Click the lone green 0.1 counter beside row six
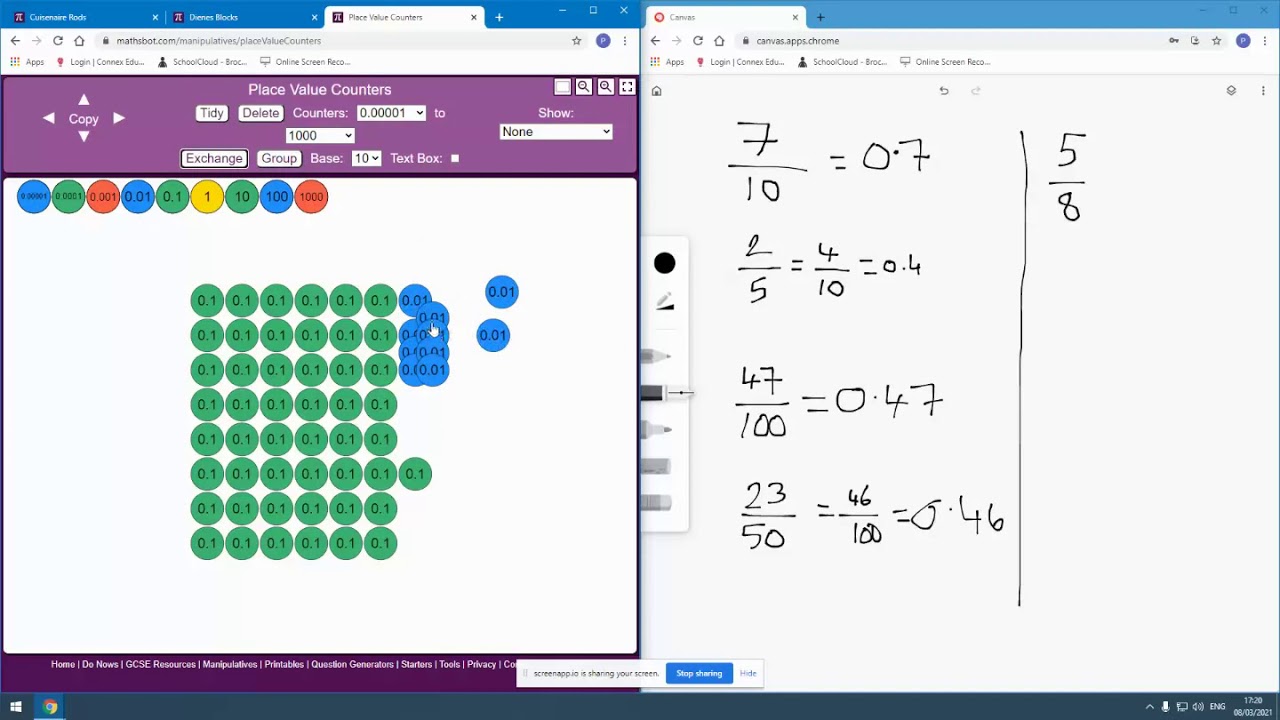1280x720 pixels. pyautogui.click(x=415, y=474)
